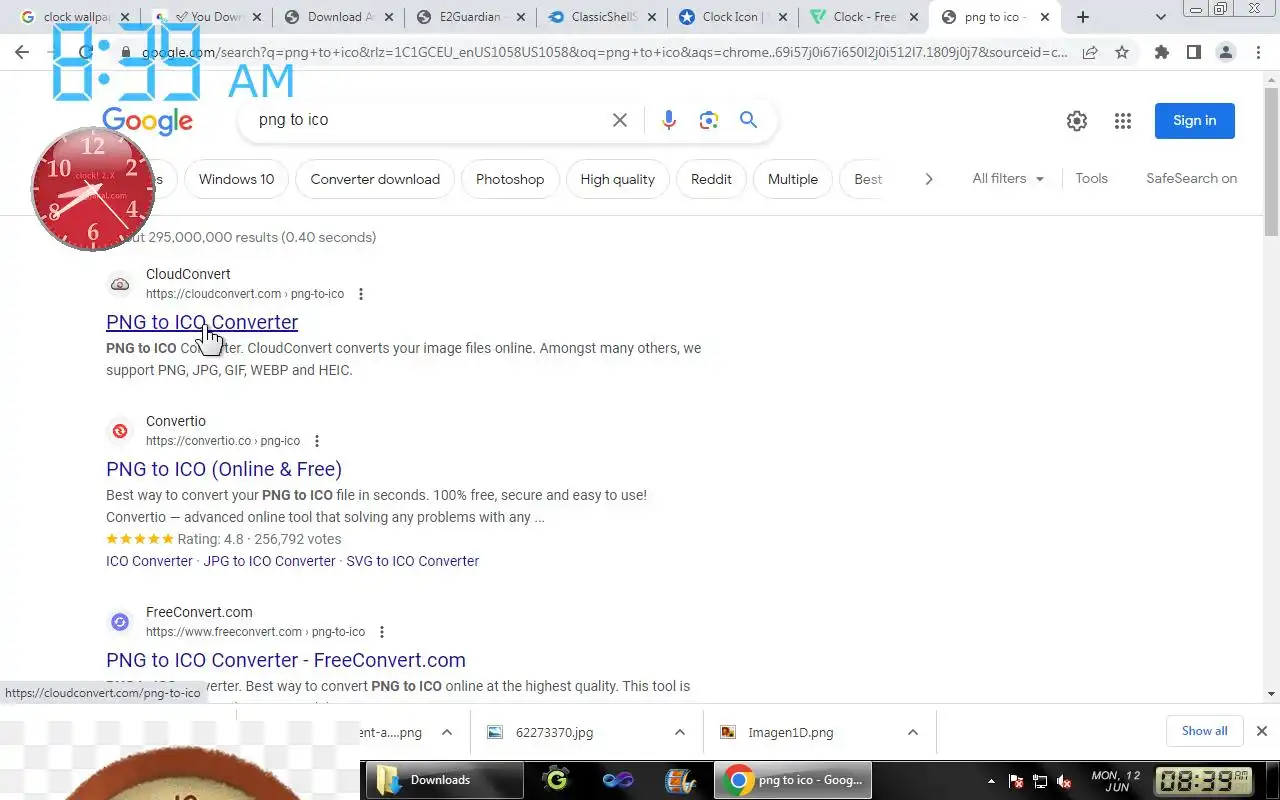Open the search Tools option
The width and height of the screenshot is (1280, 800).
click(1091, 178)
